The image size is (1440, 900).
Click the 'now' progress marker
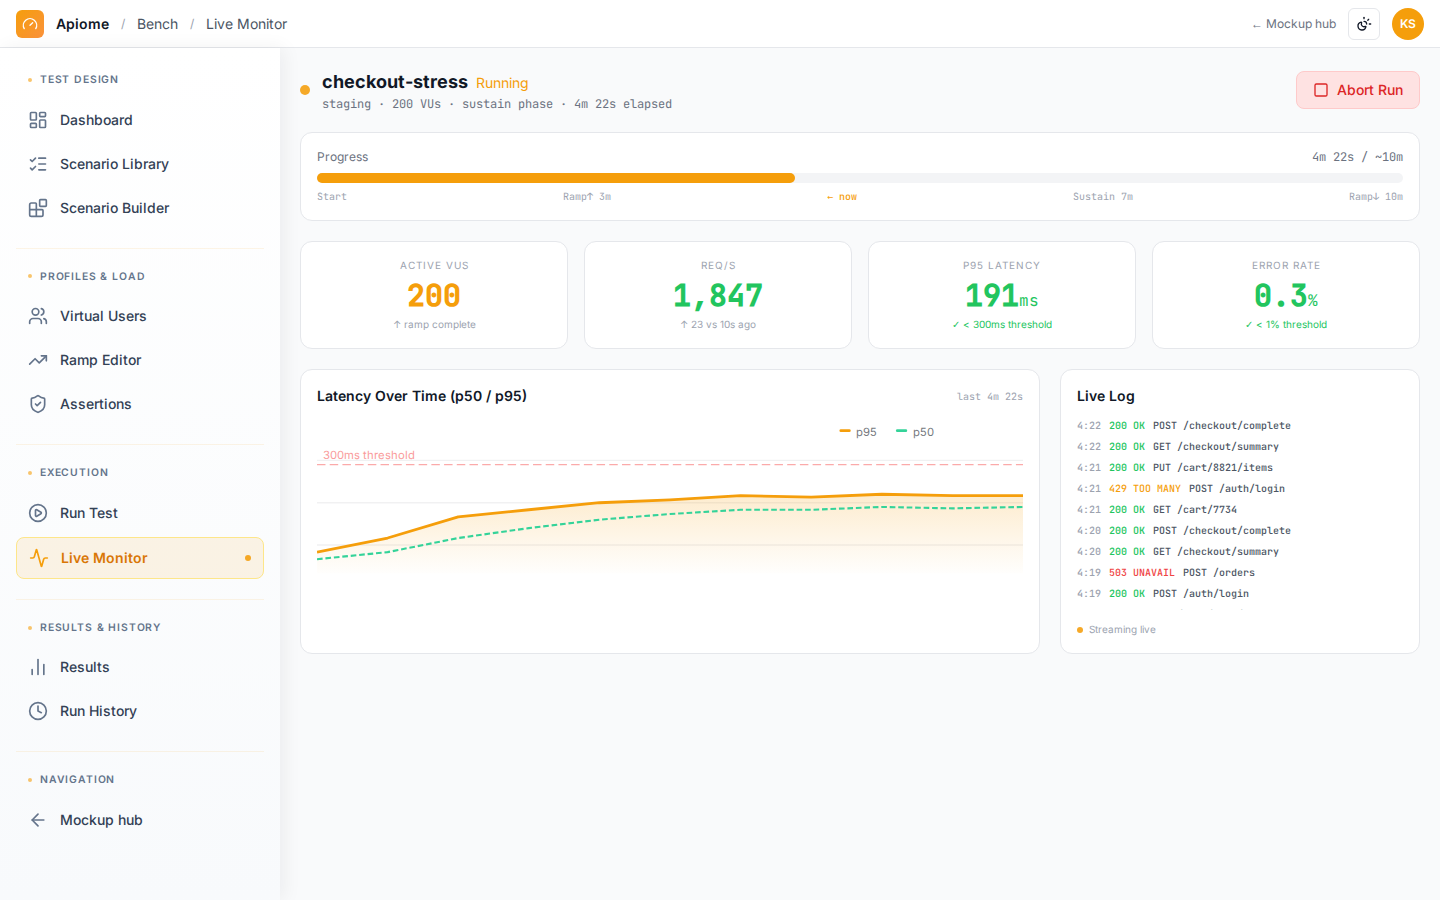(842, 197)
